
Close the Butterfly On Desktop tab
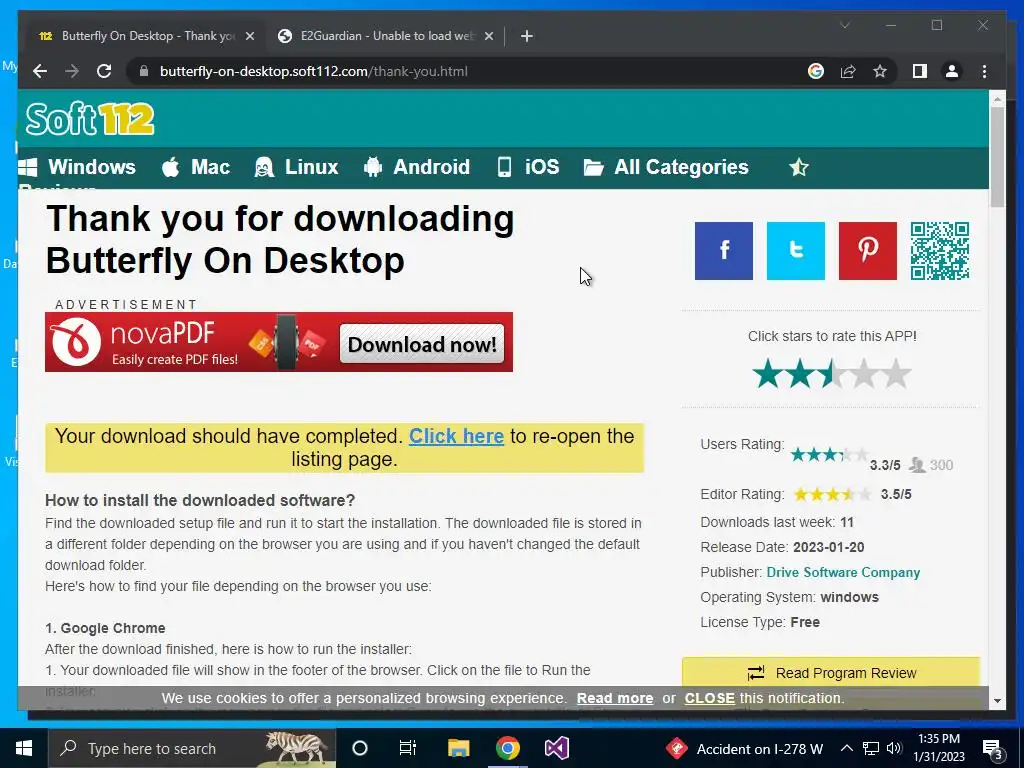(249, 36)
